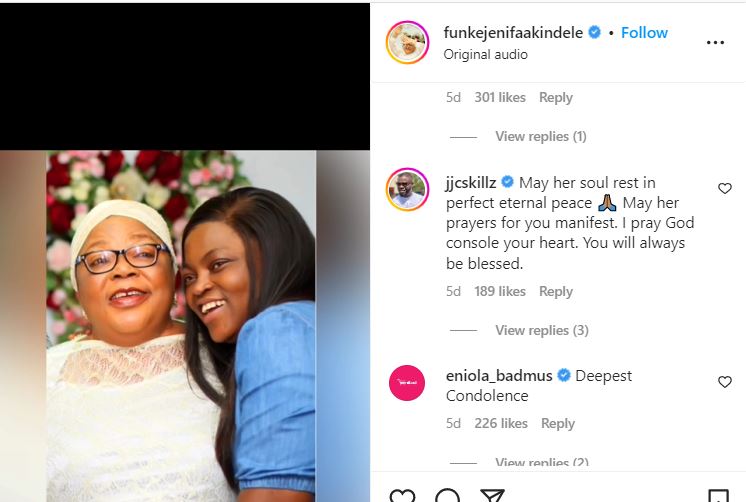Image resolution: width=746 pixels, height=502 pixels.
Task: Reply to eniola_badmus's comment
Action: click(558, 423)
